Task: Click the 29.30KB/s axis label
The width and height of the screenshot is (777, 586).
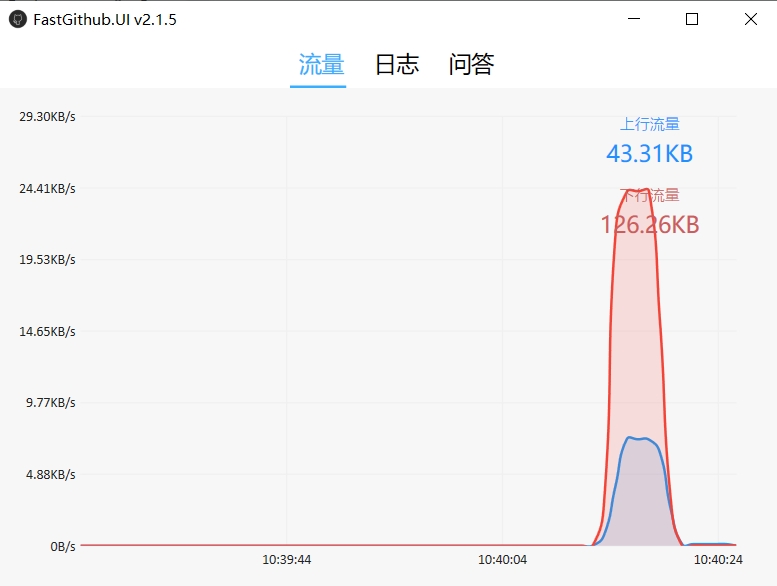Action: (x=47, y=116)
